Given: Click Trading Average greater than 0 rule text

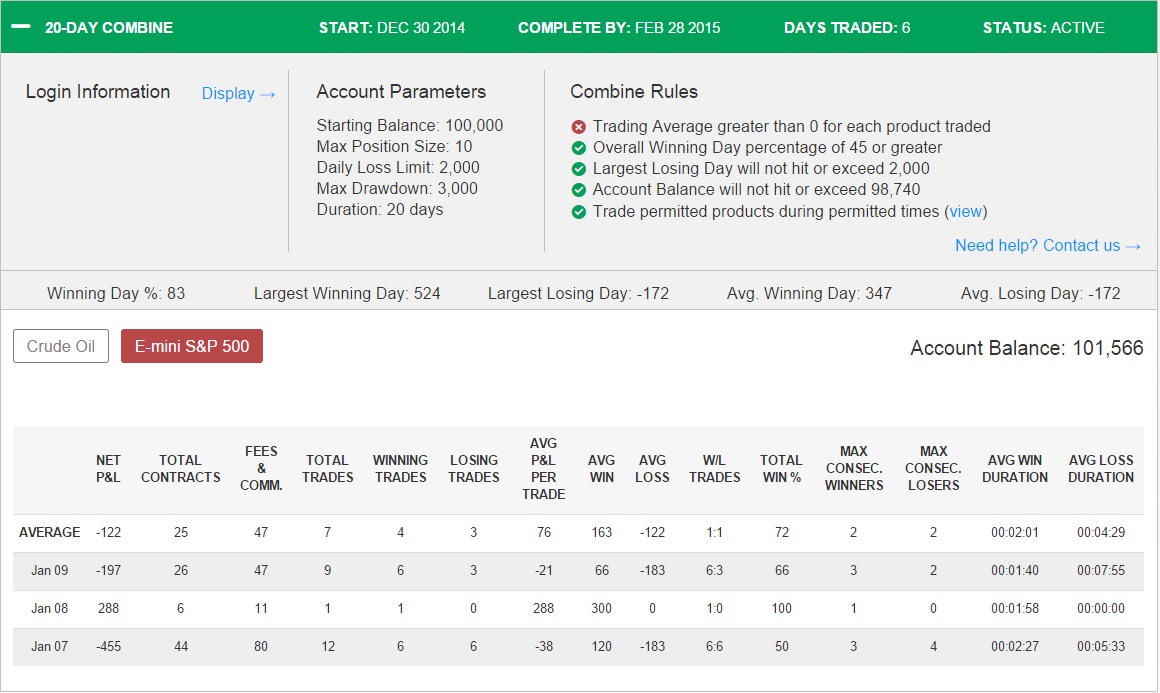Looking at the screenshot, I should coord(792,126).
